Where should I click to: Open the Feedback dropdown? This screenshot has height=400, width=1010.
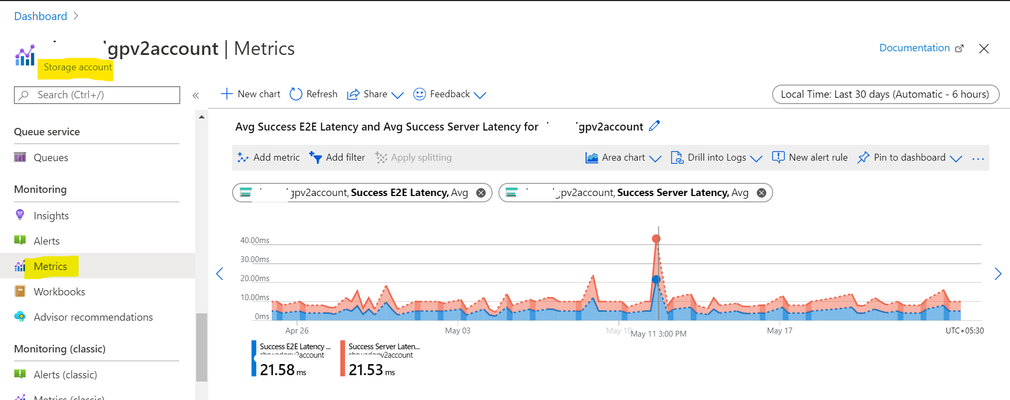click(449, 94)
